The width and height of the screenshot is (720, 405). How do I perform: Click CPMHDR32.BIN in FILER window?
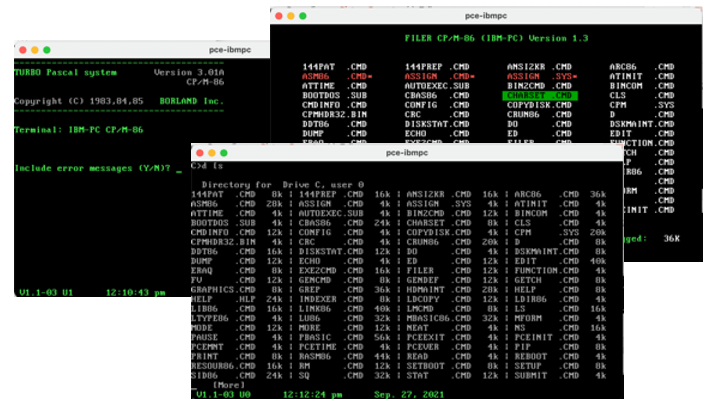point(334,115)
